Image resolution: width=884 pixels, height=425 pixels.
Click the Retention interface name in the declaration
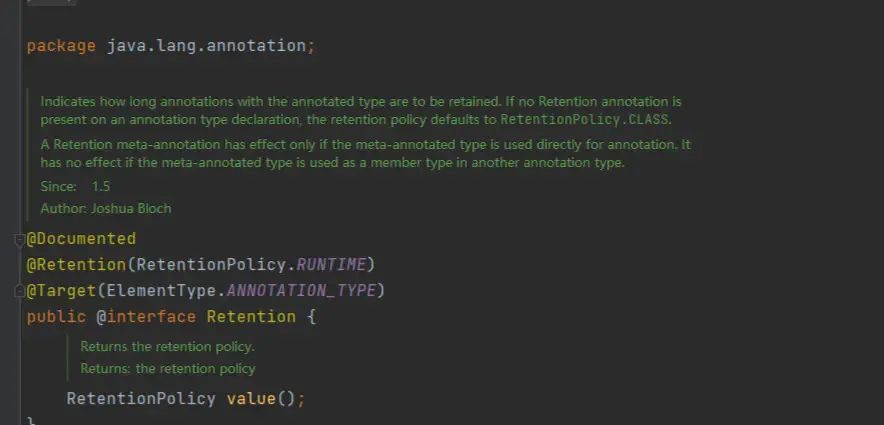(x=251, y=317)
